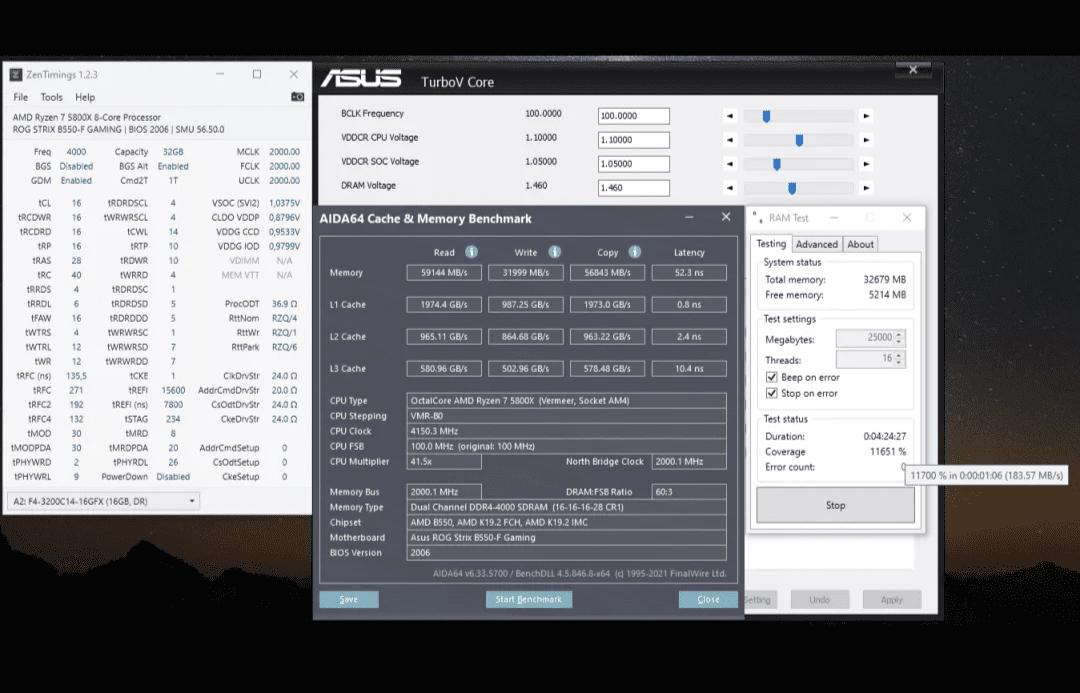Toggle the Stop on error checkbox
The width and height of the screenshot is (1080, 693).
772,393
